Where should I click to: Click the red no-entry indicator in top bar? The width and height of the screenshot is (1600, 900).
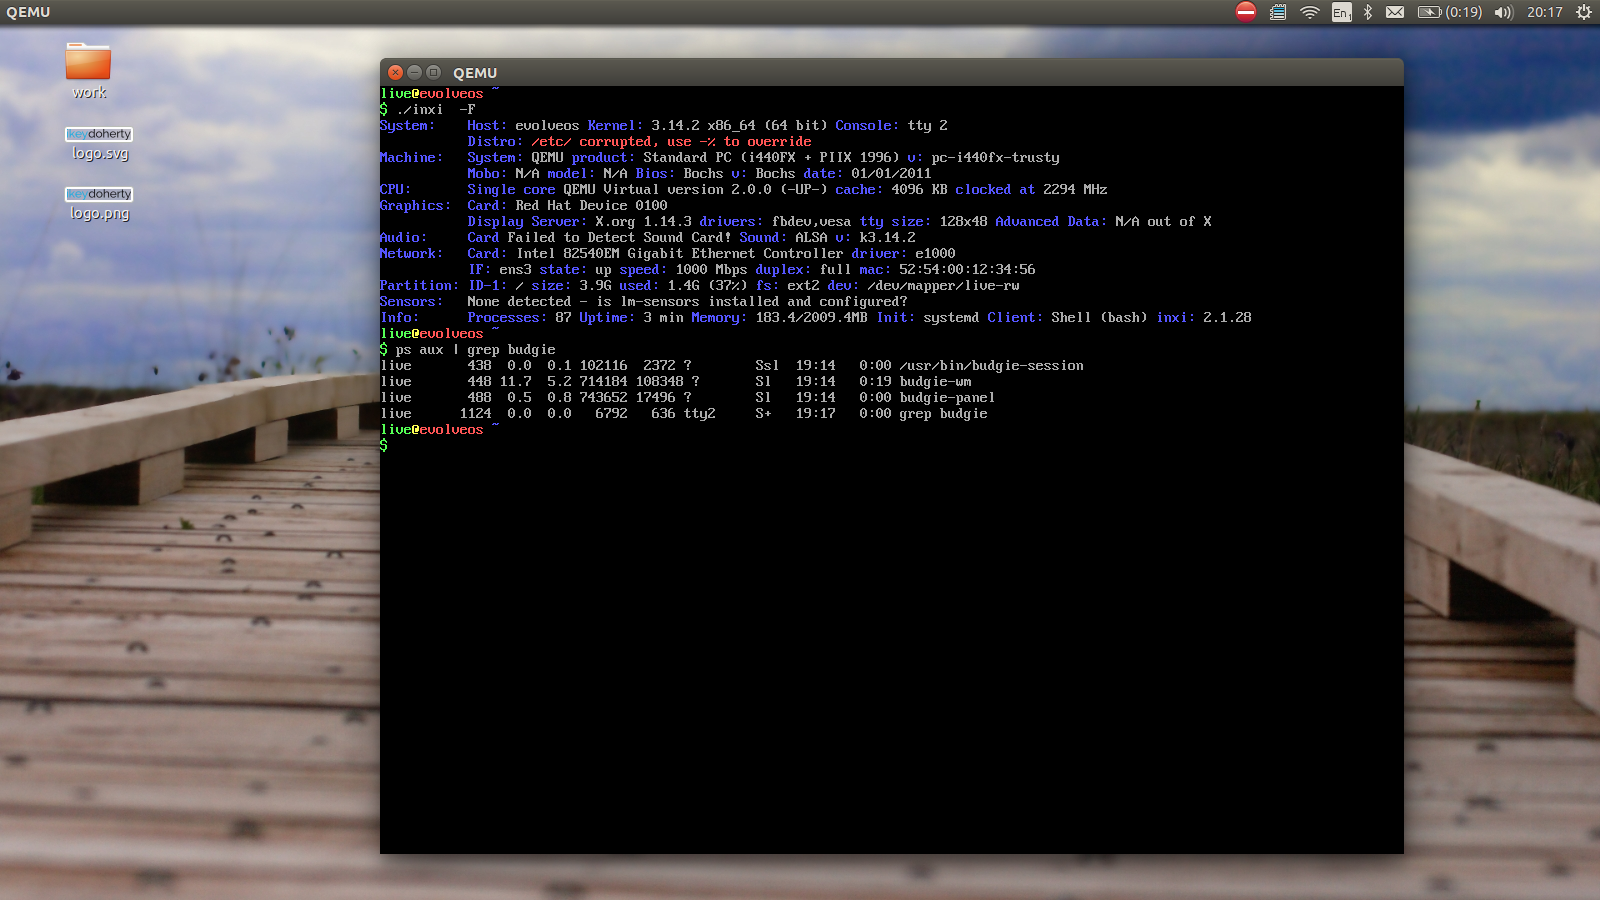1245,12
